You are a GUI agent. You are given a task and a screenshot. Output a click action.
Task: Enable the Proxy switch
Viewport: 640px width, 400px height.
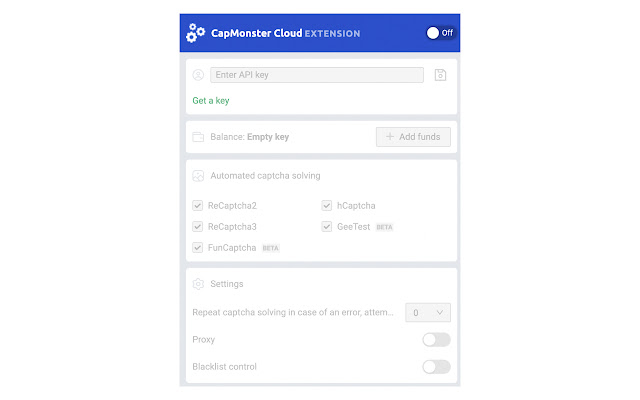pos(436,340)
